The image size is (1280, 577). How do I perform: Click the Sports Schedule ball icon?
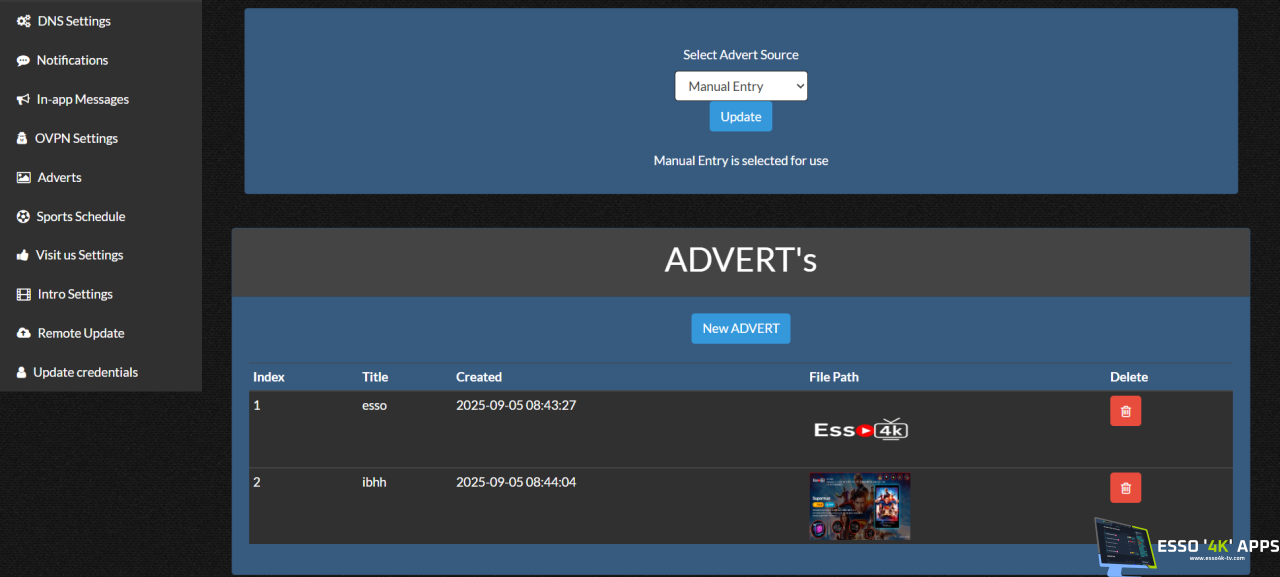point(23,216)
